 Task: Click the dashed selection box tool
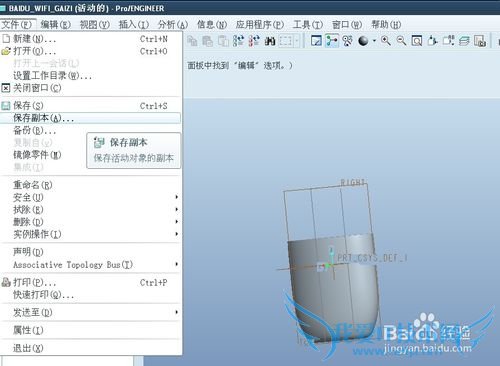[286, 41]
